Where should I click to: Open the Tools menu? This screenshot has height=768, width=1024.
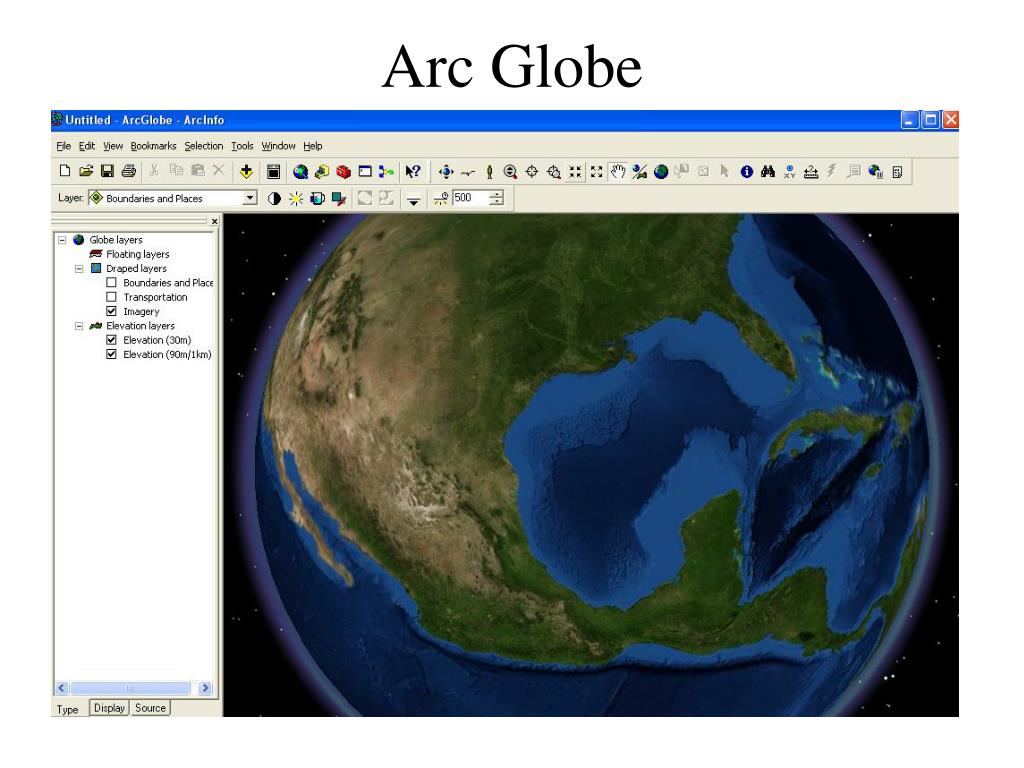[x=242, y=146]
